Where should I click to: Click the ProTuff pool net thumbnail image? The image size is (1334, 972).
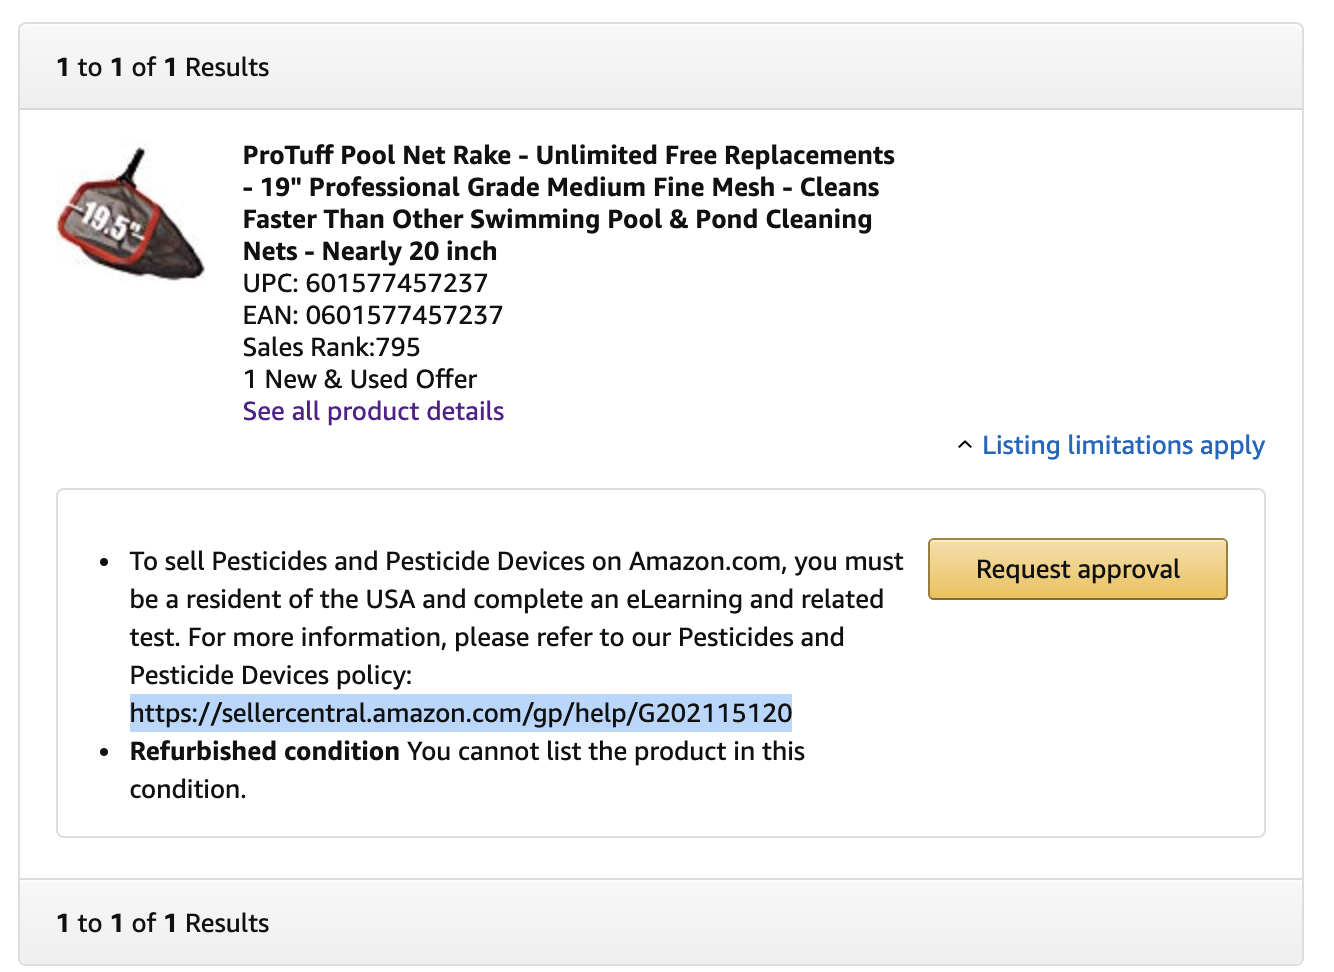(130, 213)
